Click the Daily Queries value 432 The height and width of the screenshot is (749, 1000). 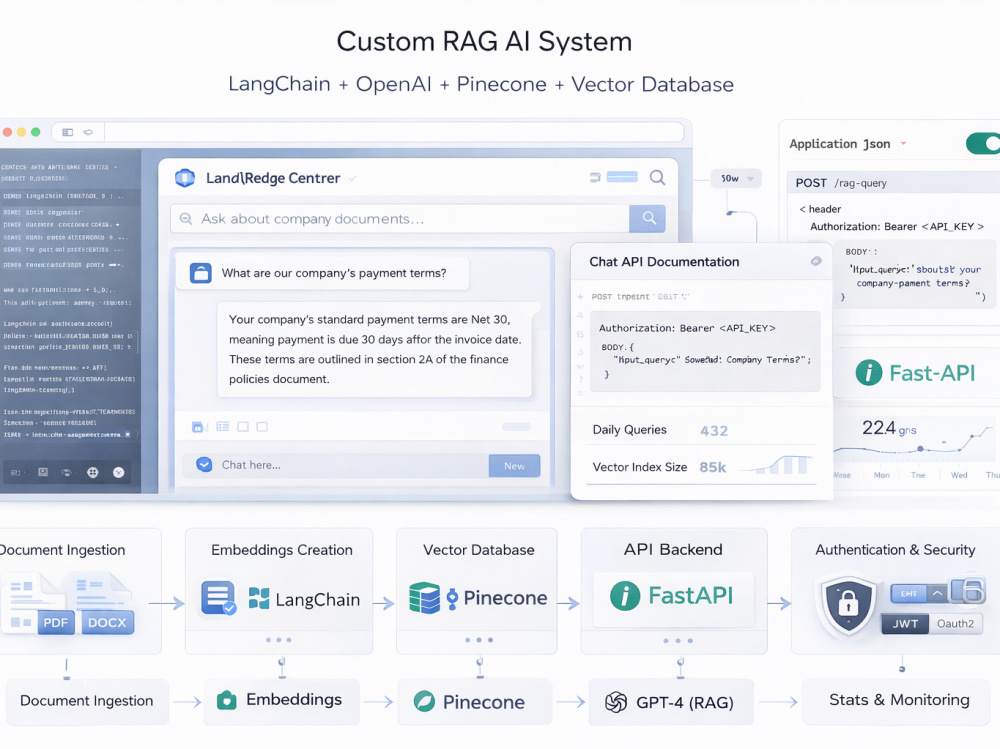click(x=714, y=431)
